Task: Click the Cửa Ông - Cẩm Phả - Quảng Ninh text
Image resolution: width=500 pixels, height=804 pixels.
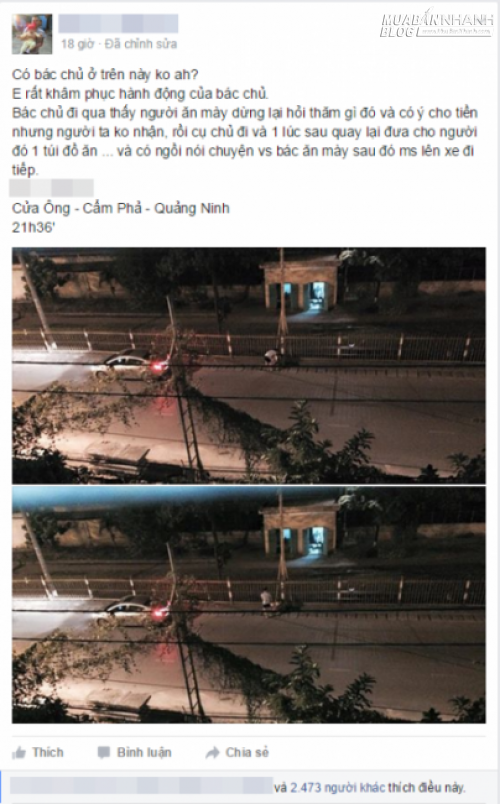Action: [x=121, y=208]
